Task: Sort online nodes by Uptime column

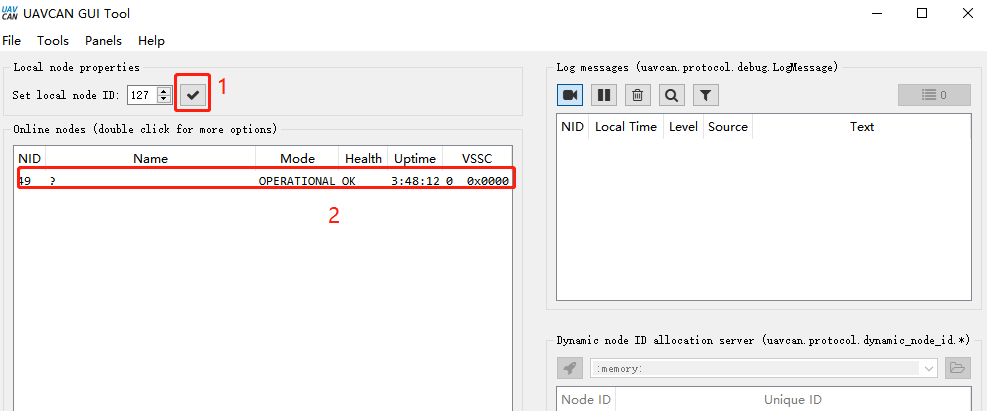Action: pos(414,158)
